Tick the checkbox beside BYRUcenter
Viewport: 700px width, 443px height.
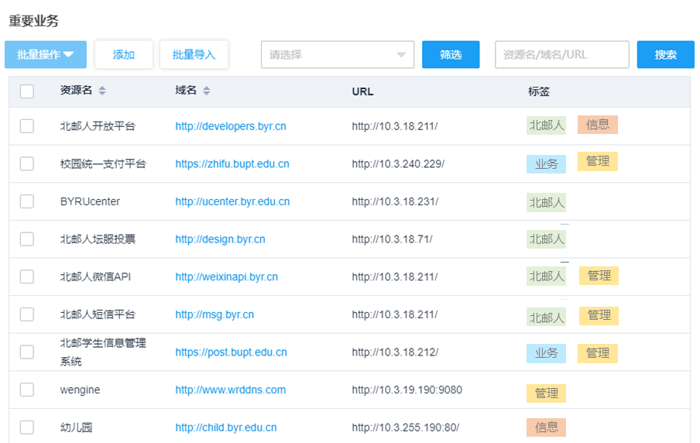tap(27, 201)
